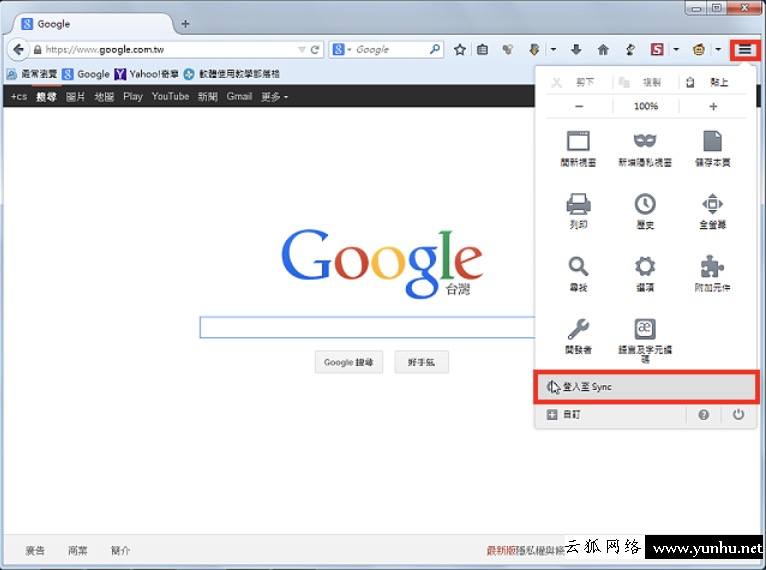This screenshot has height=570, width=766.
Task: Click the back navigation arrow
Action: [18, 49]
